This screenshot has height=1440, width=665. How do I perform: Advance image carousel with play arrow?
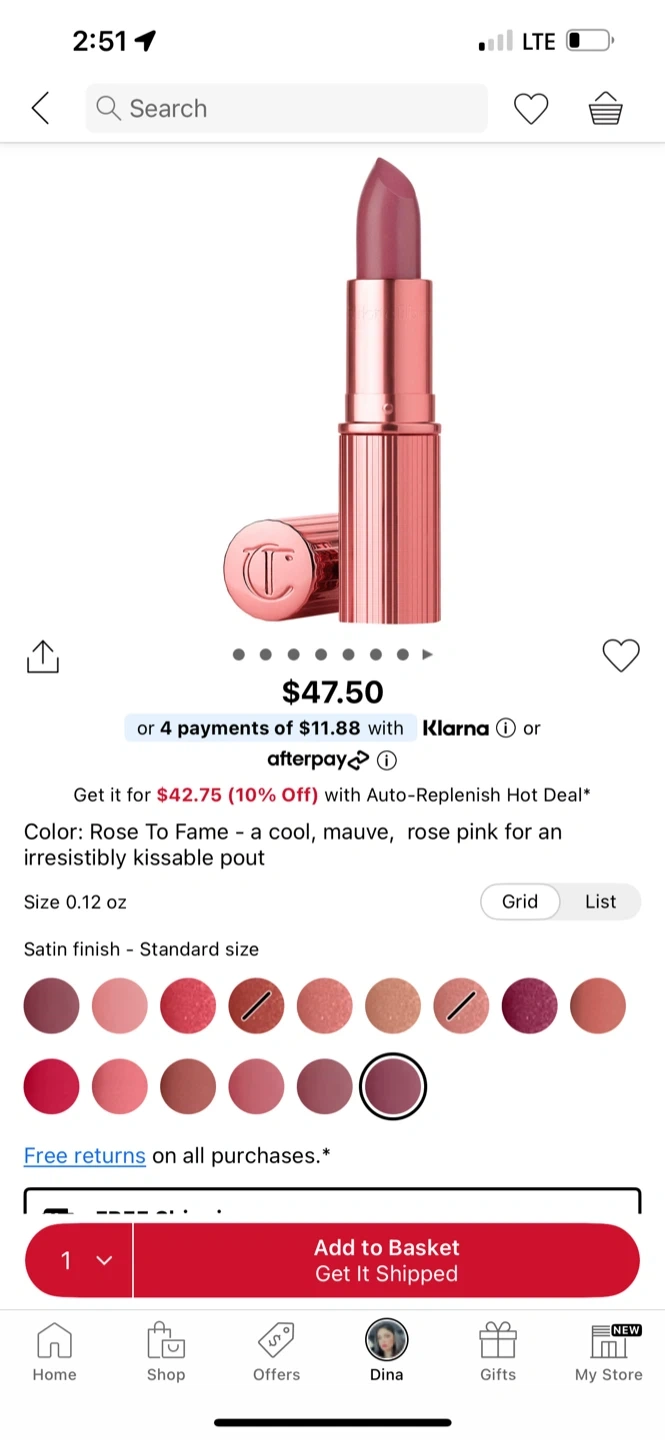[428, 655]
